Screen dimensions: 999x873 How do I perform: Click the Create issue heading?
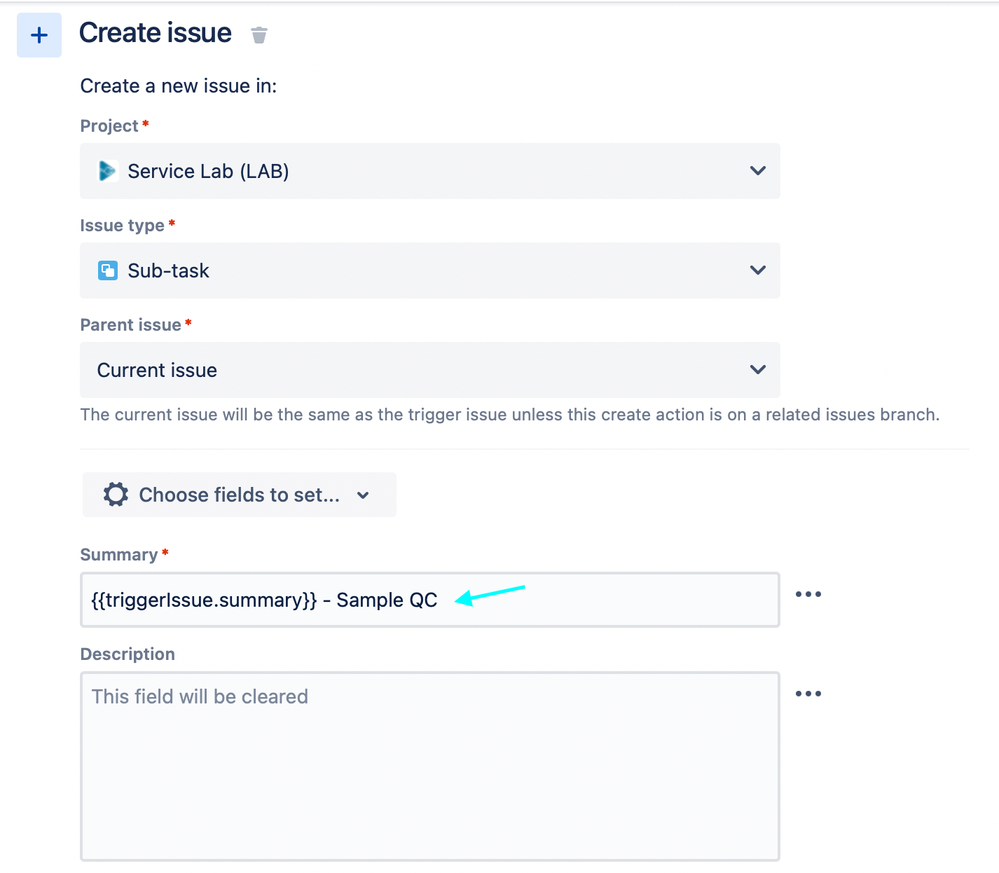[155, 33]
